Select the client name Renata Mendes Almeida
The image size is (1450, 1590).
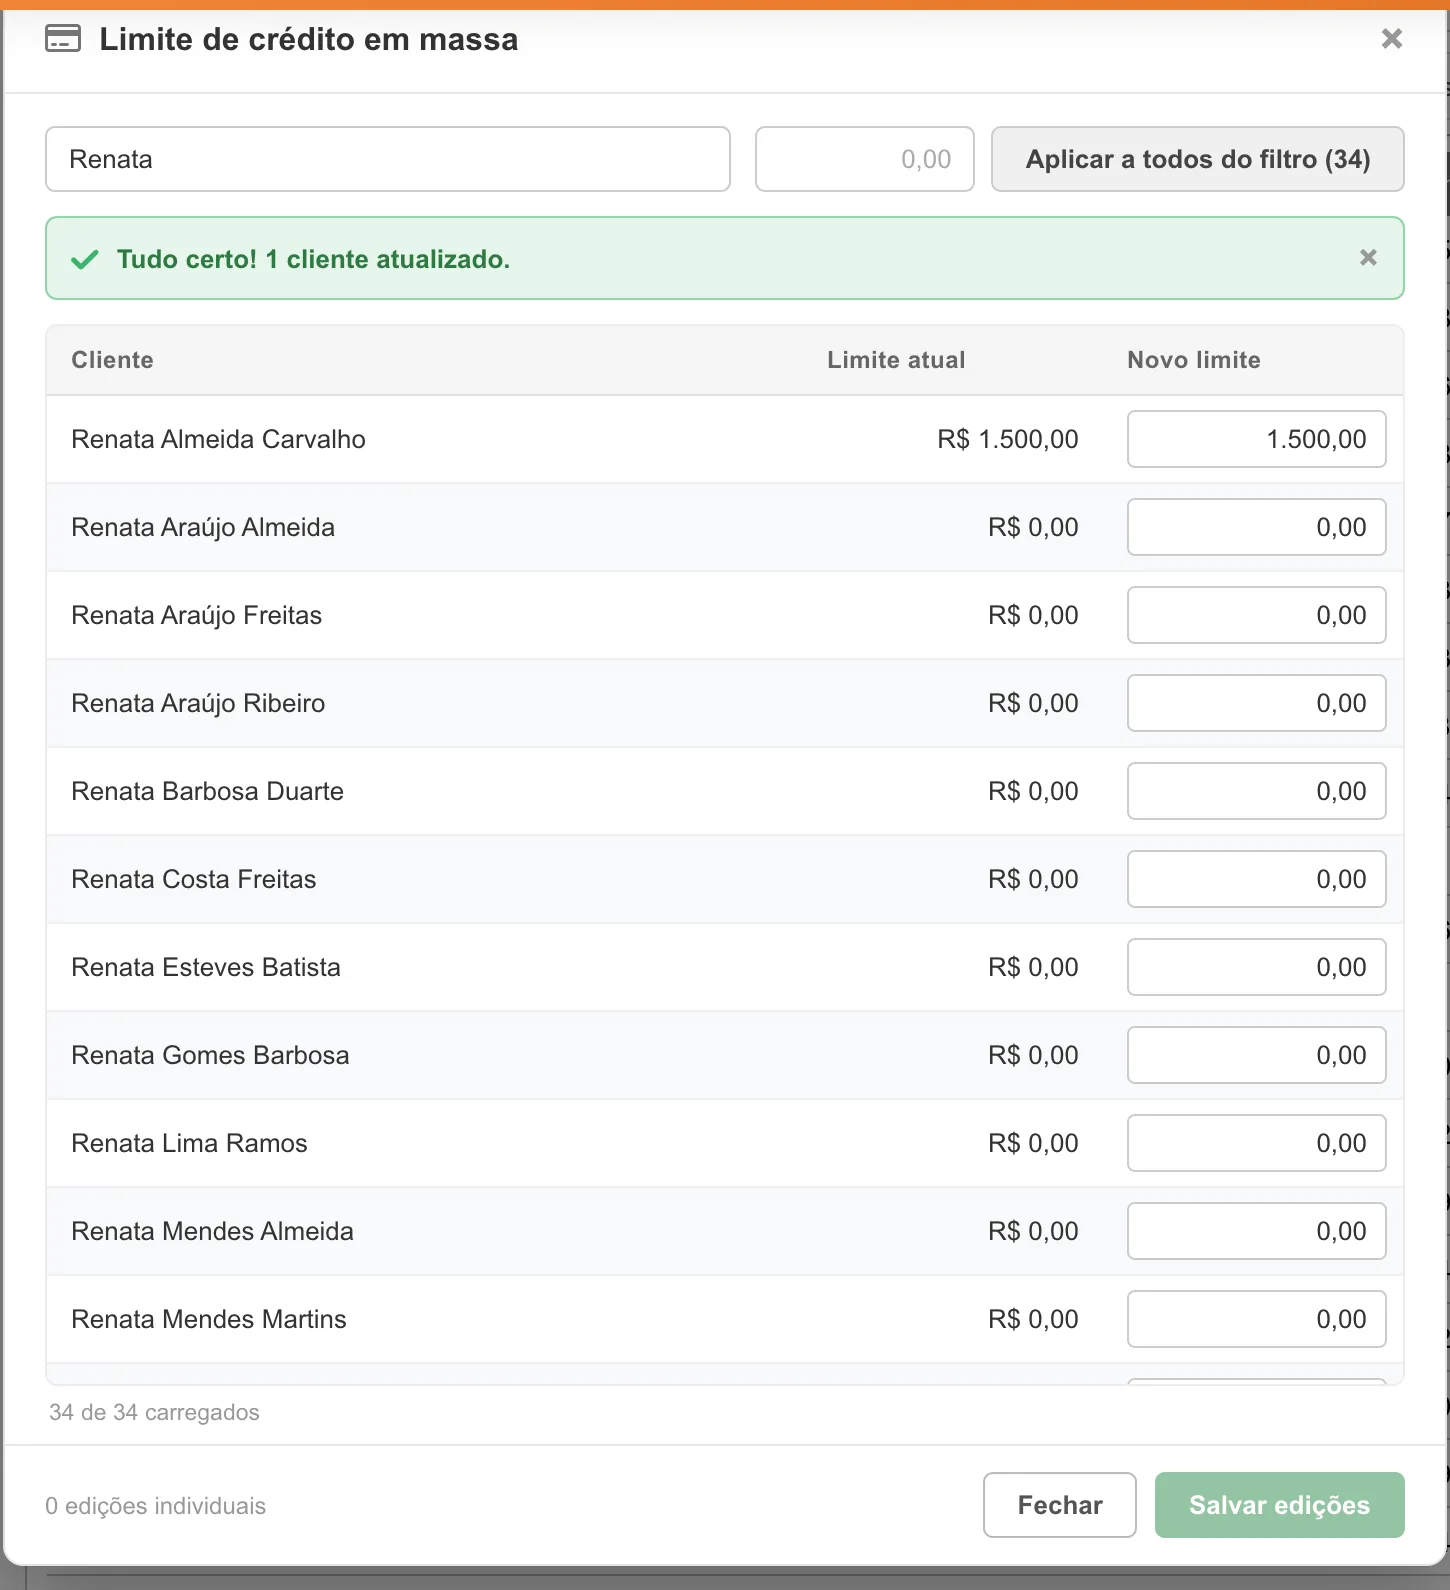pos(212,1231)
